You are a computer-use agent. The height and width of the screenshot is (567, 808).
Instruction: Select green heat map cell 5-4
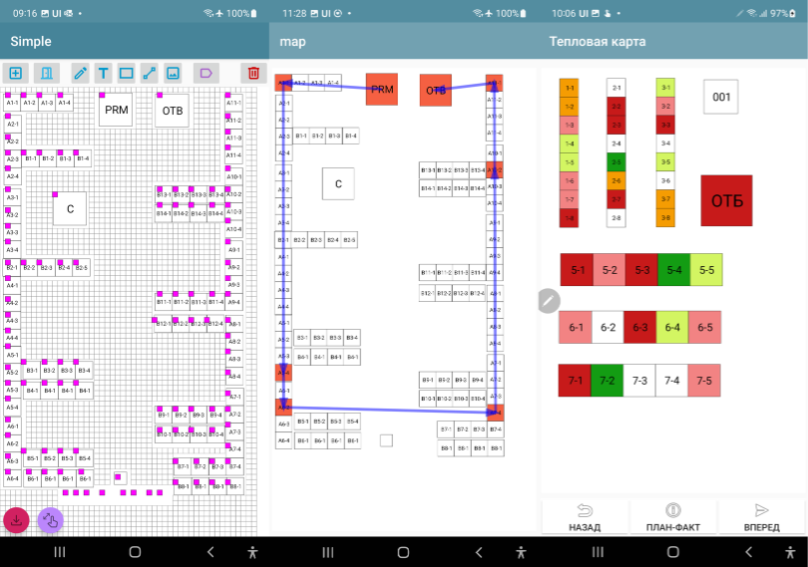[x=674, y=269]
